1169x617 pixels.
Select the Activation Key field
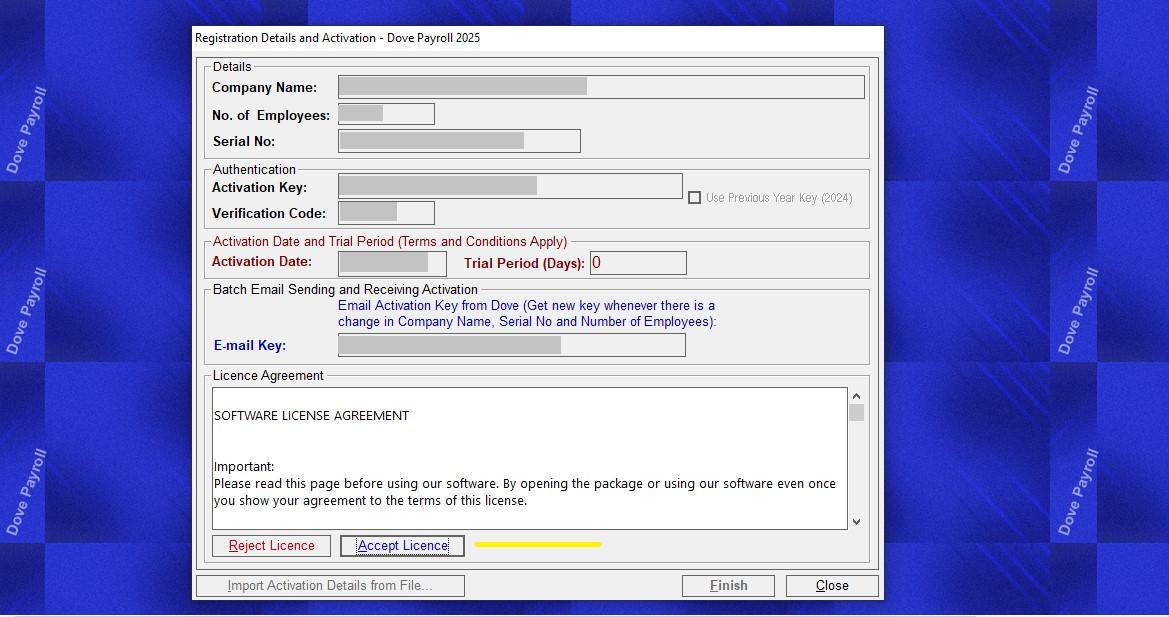pyautogui.click(x=510, y=186)
